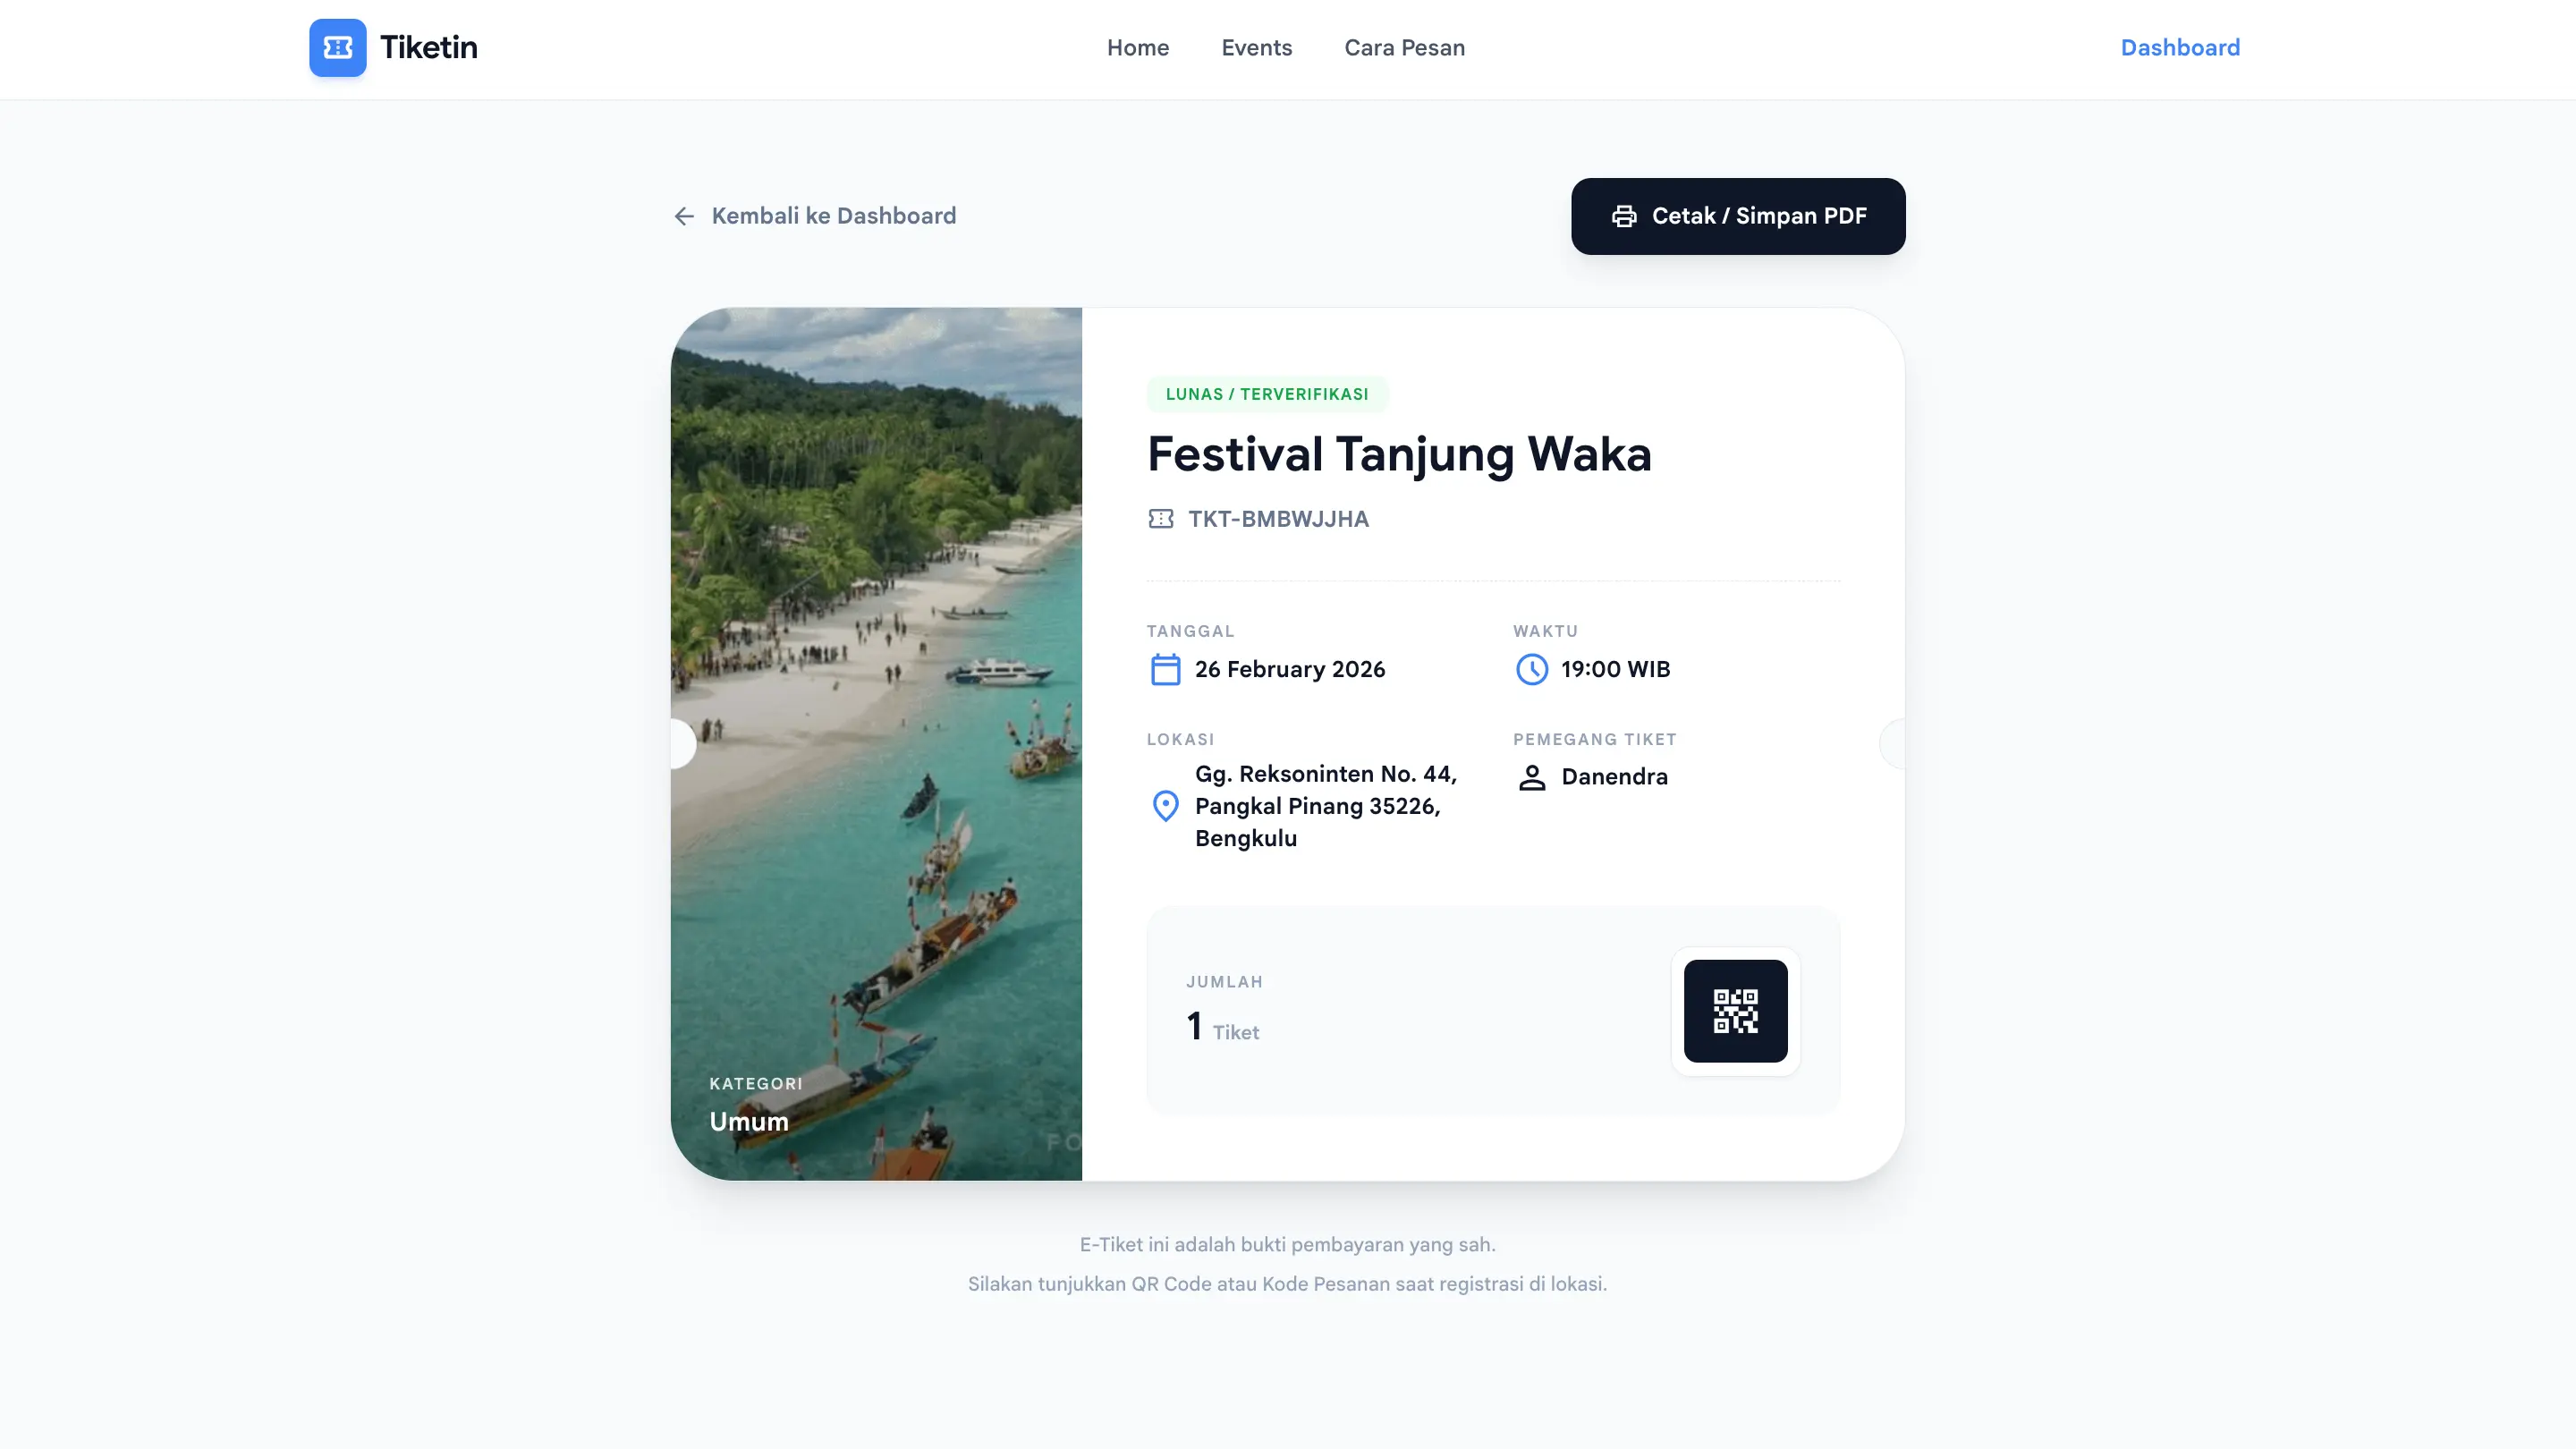The image size is (2576, 1449).
Task: Open the Home menu item
Action: coord(1138,48)
